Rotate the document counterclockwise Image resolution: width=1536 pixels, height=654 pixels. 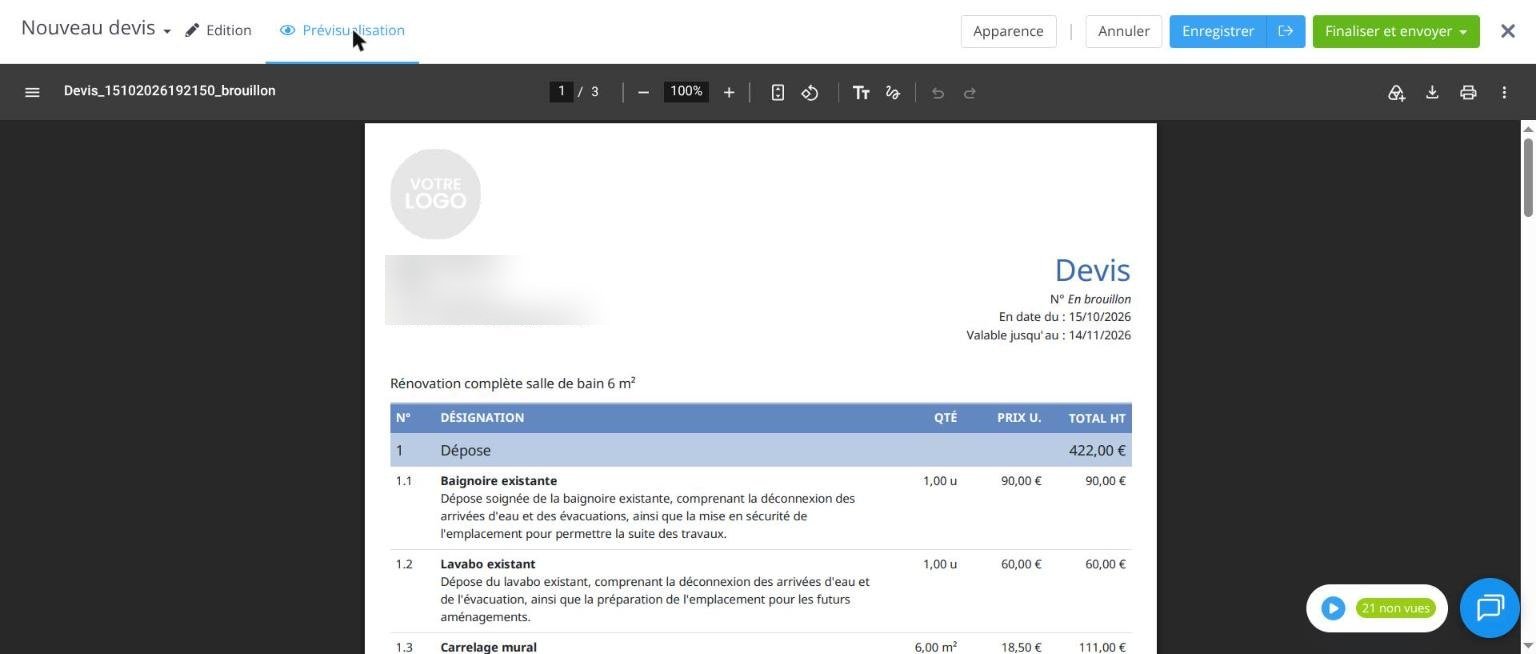[810, 92]
